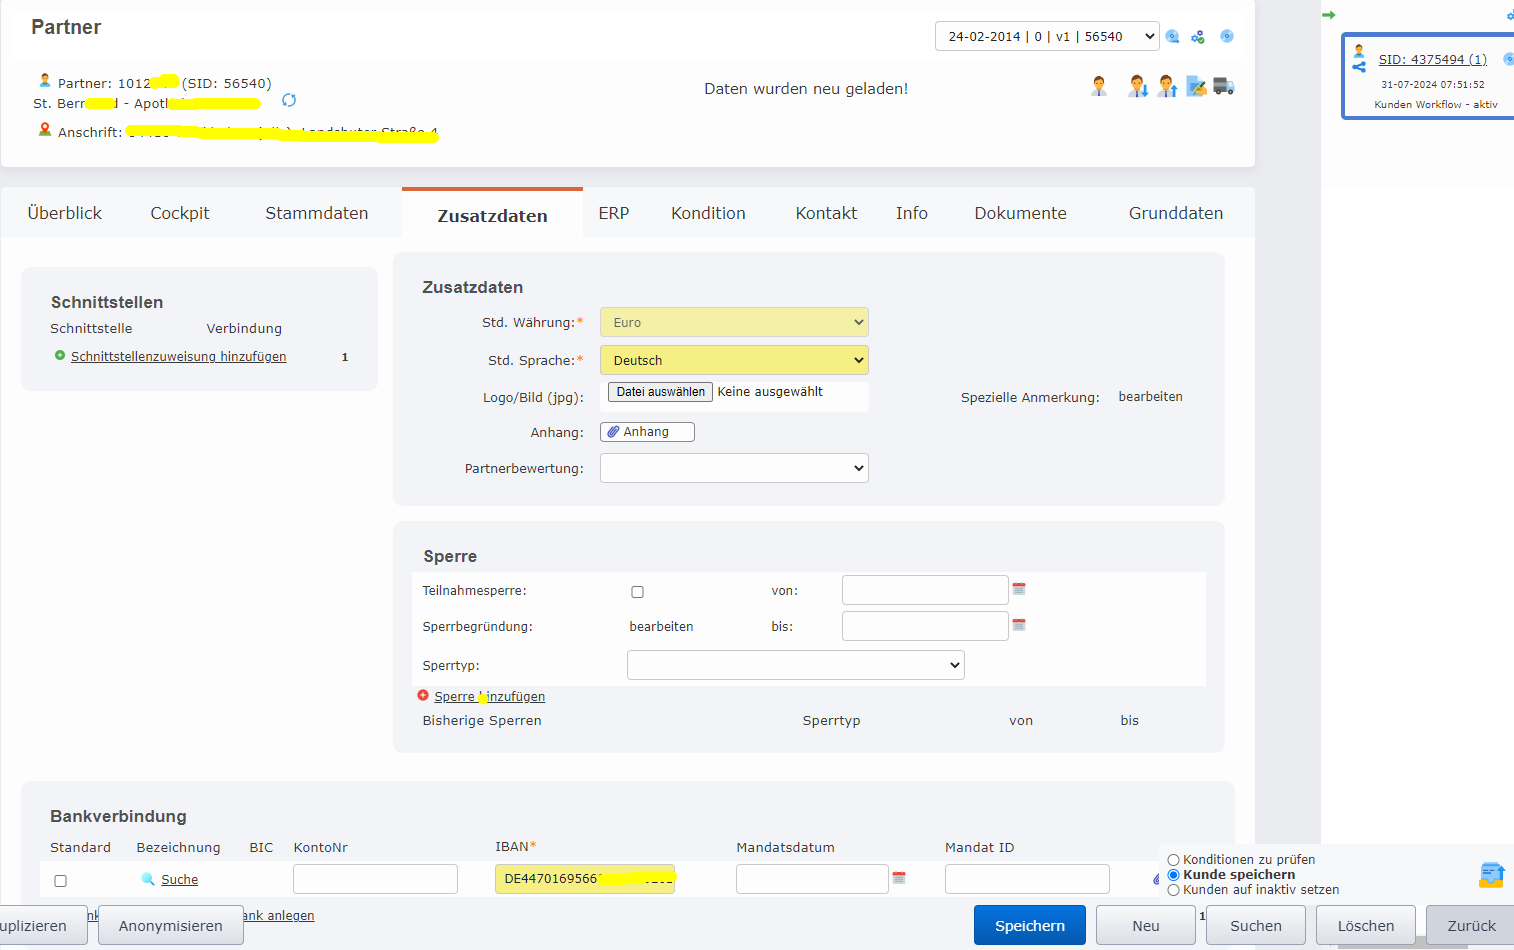Screen dimensions: 1514x950
Task: Click the gears with checkmark icon
Action: (1197, 37)
